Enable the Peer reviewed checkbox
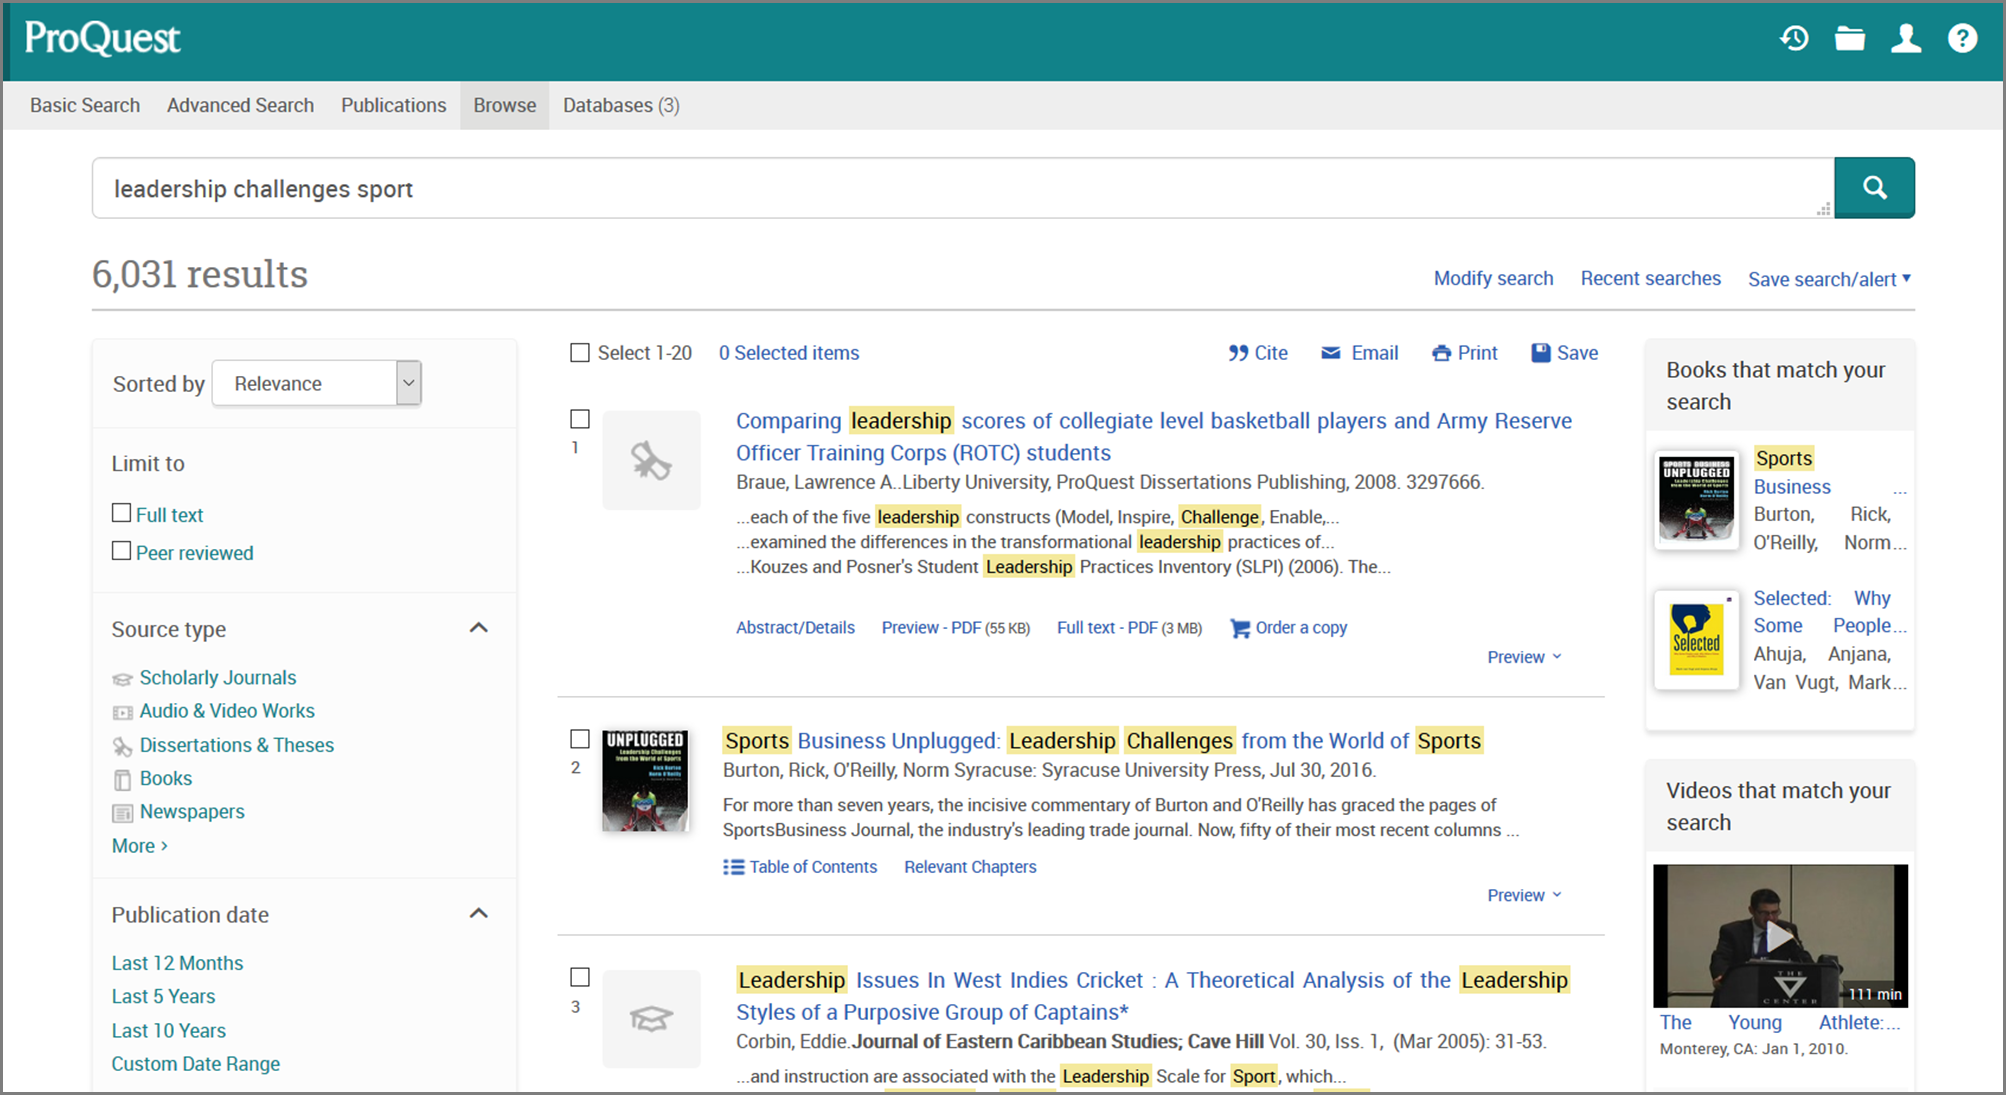The image size is (2006, 1095). pos(121,550)
